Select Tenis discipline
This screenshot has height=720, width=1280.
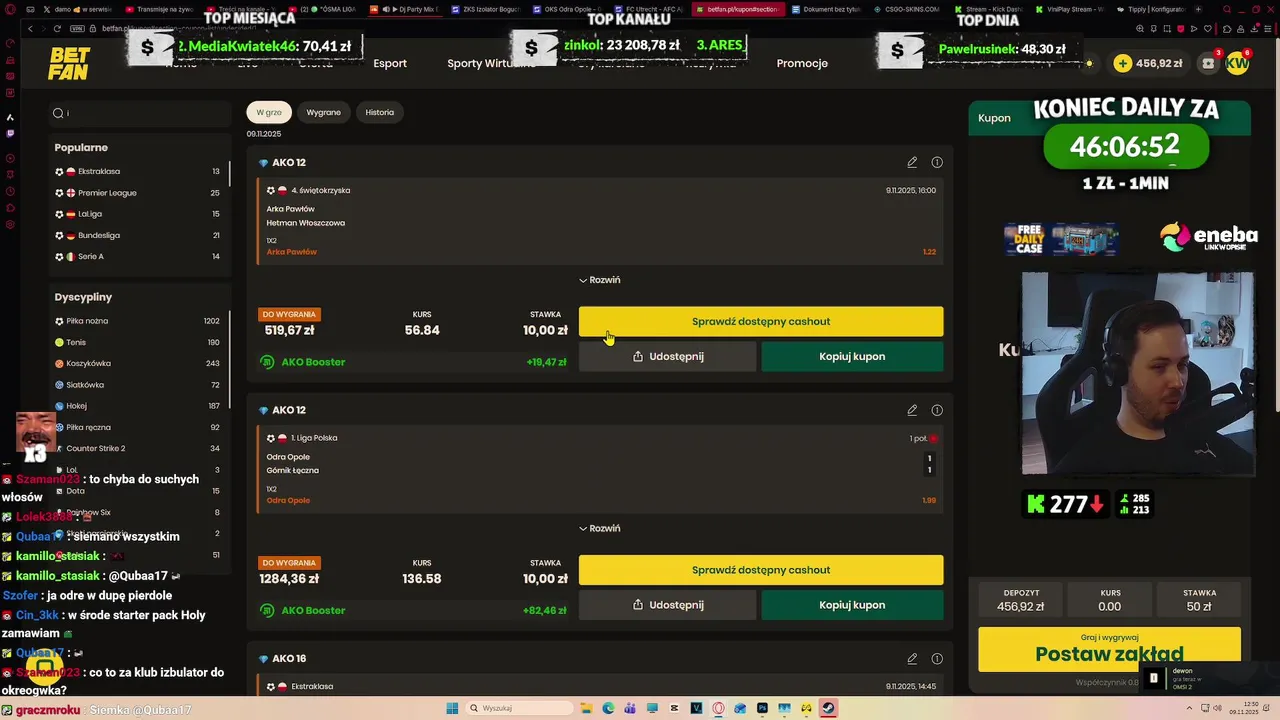pyautogui.click(x=137, y=342)
